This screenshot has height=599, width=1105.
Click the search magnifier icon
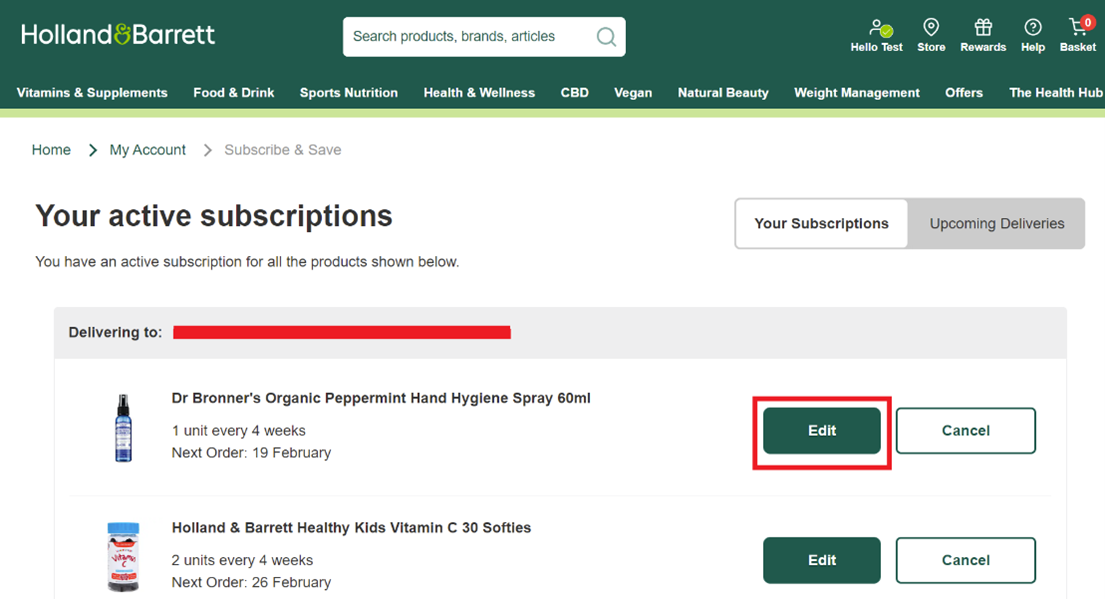(605, 37)
